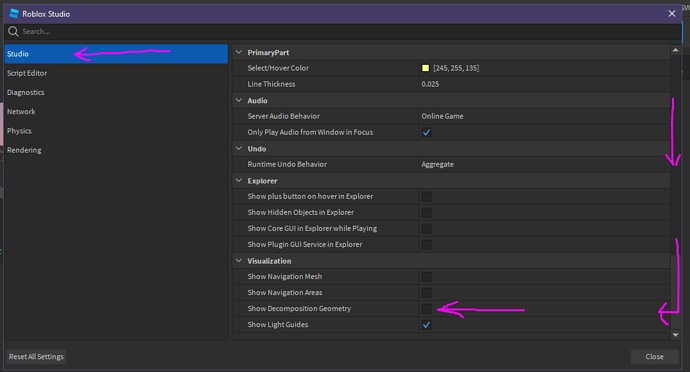The image size is (690, 372).
Task: Toggle Only Play Audio from Window in Focus
Action: [426, 133]
